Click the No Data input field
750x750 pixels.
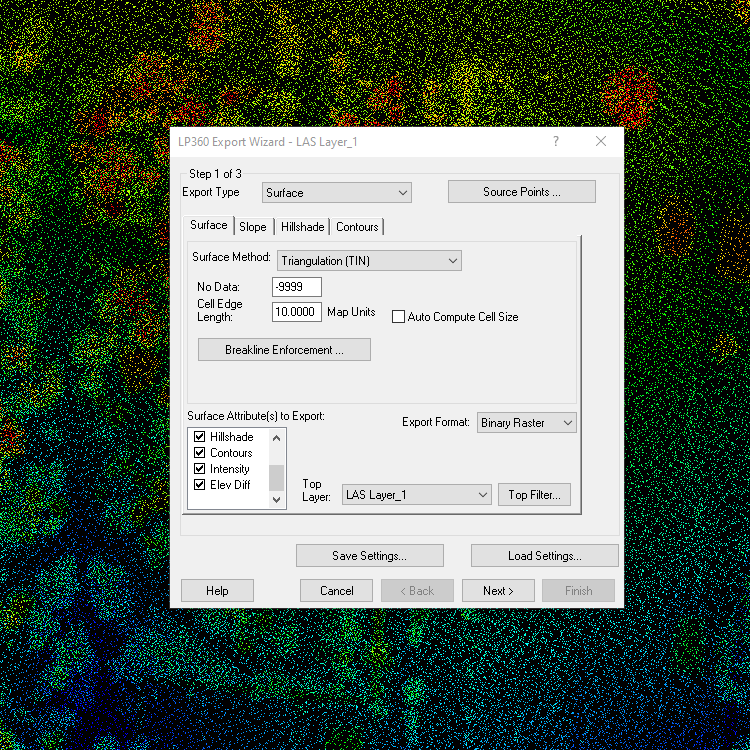click(297, 287)
